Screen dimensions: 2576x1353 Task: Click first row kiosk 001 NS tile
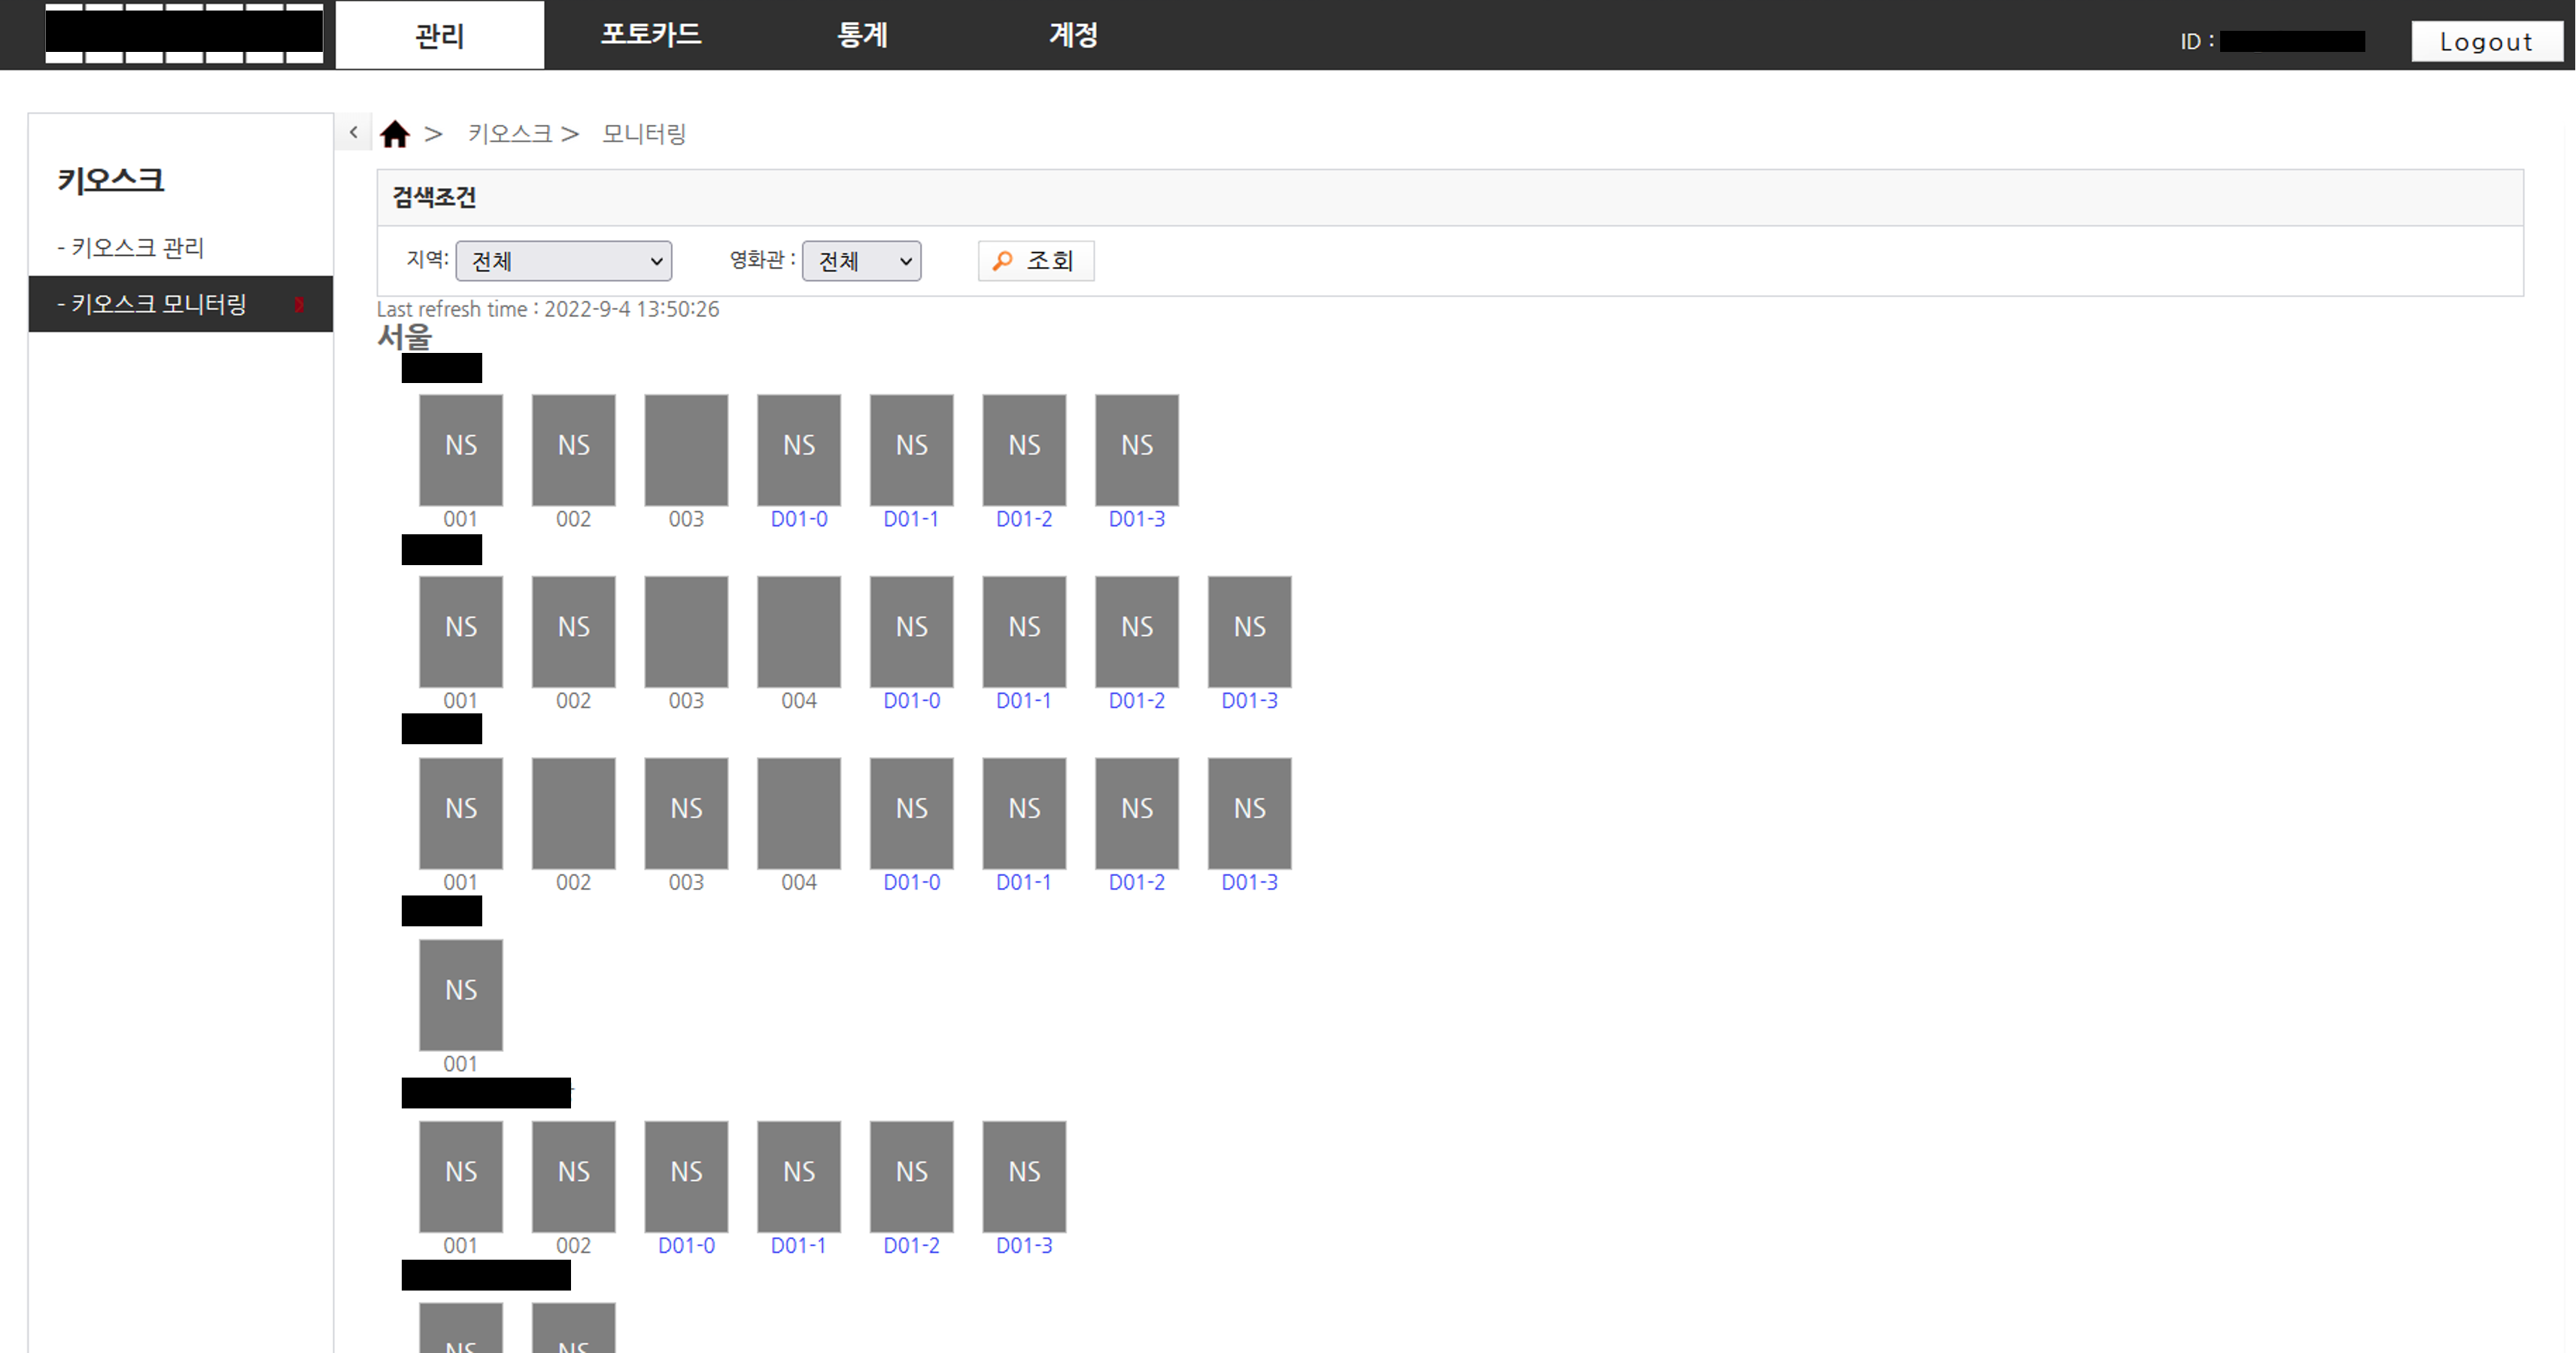pyautogui.click(x=460, y=449)
